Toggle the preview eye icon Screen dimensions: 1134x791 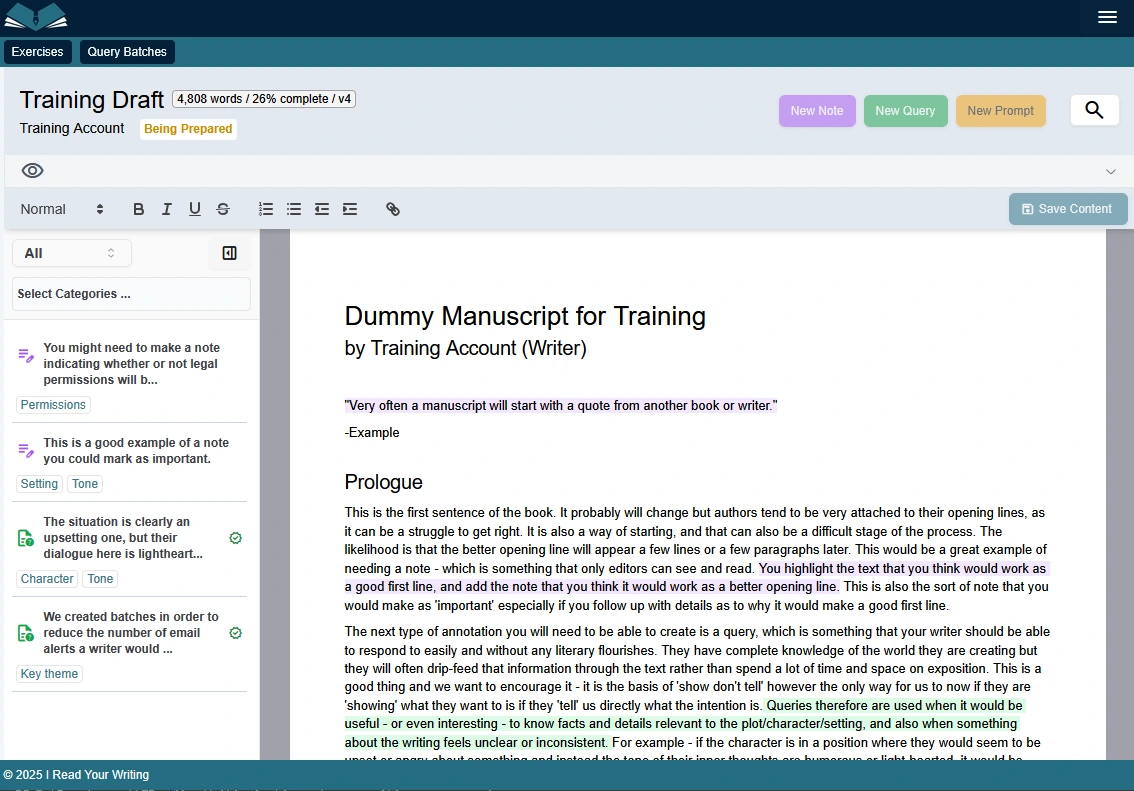pos(32,170)
